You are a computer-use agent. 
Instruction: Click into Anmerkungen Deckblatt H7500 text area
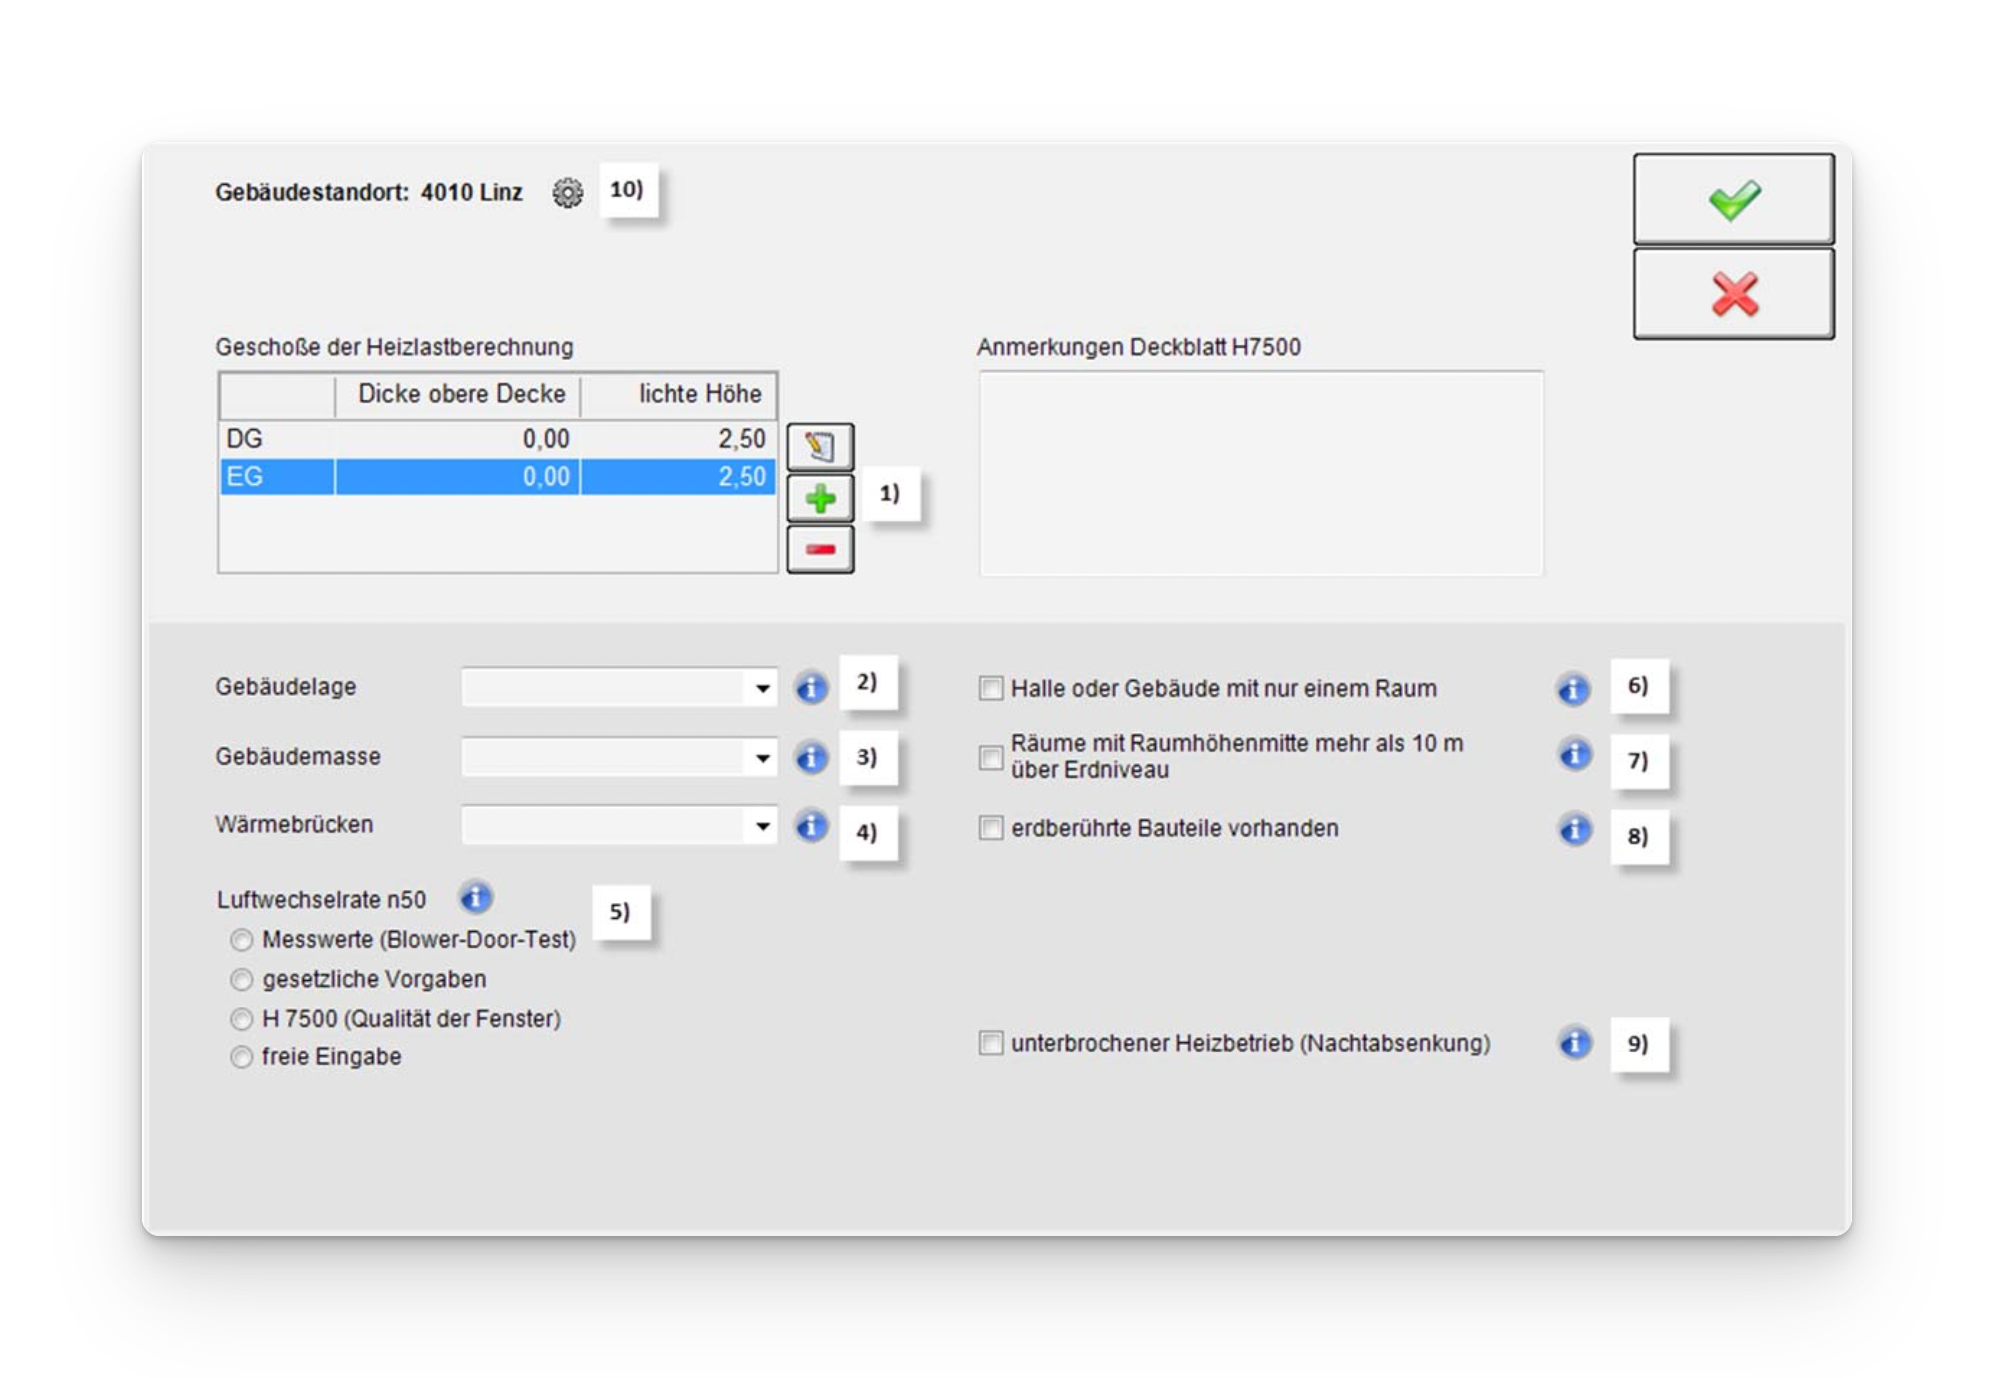(1260, 473)
